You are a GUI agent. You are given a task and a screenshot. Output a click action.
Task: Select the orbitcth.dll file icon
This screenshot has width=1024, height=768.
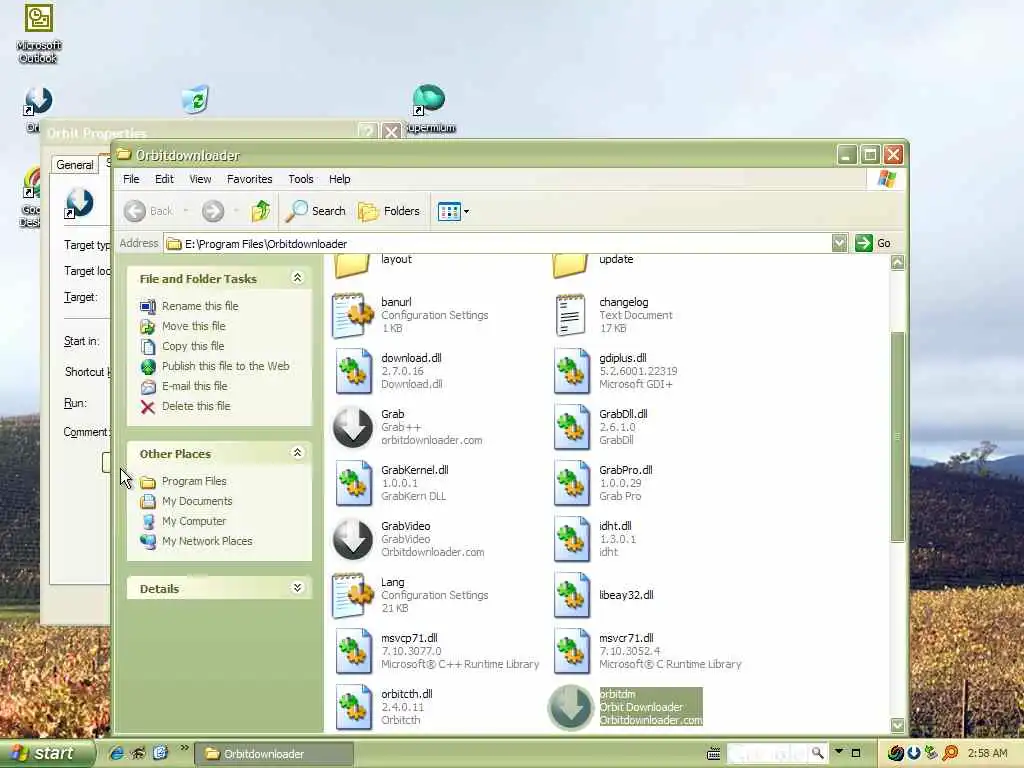353,707
